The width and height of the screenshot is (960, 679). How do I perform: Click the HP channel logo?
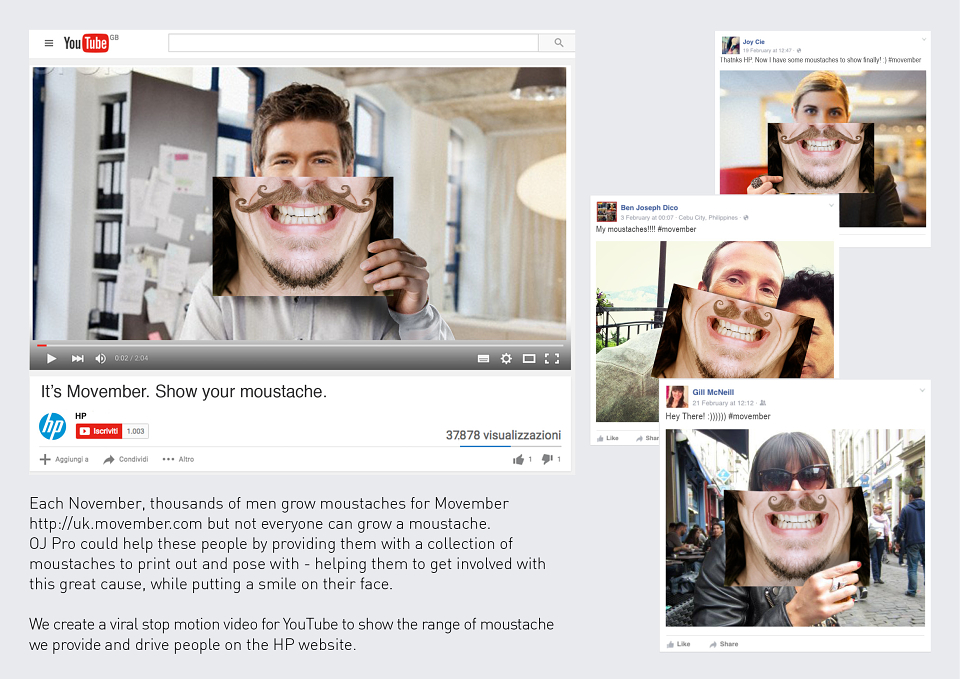(x=53, y=427)
